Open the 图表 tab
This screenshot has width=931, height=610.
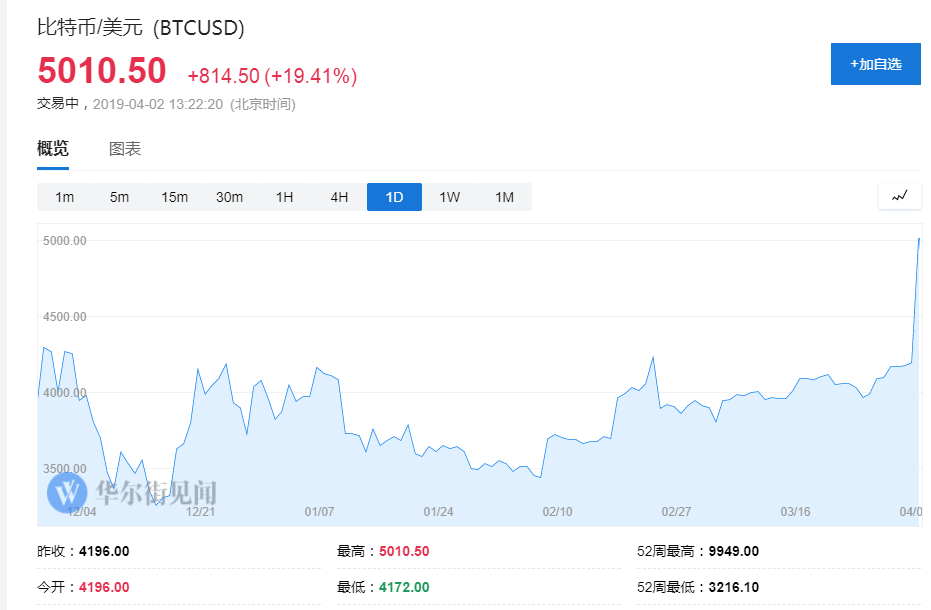pos(125,148)
